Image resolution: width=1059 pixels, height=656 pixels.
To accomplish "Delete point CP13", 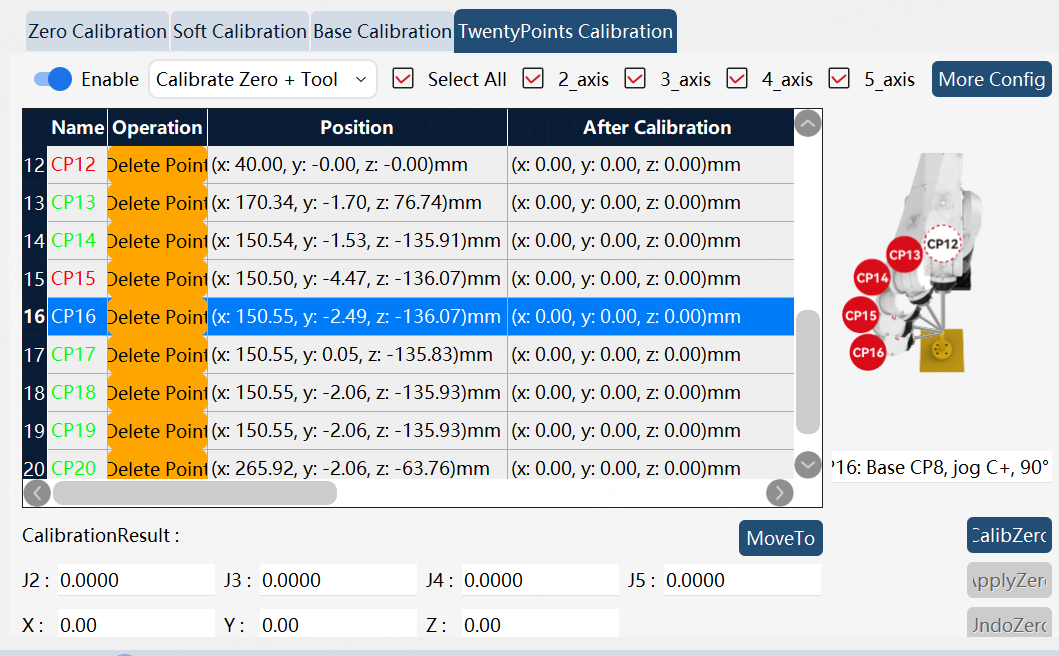I will coord(157,203).
